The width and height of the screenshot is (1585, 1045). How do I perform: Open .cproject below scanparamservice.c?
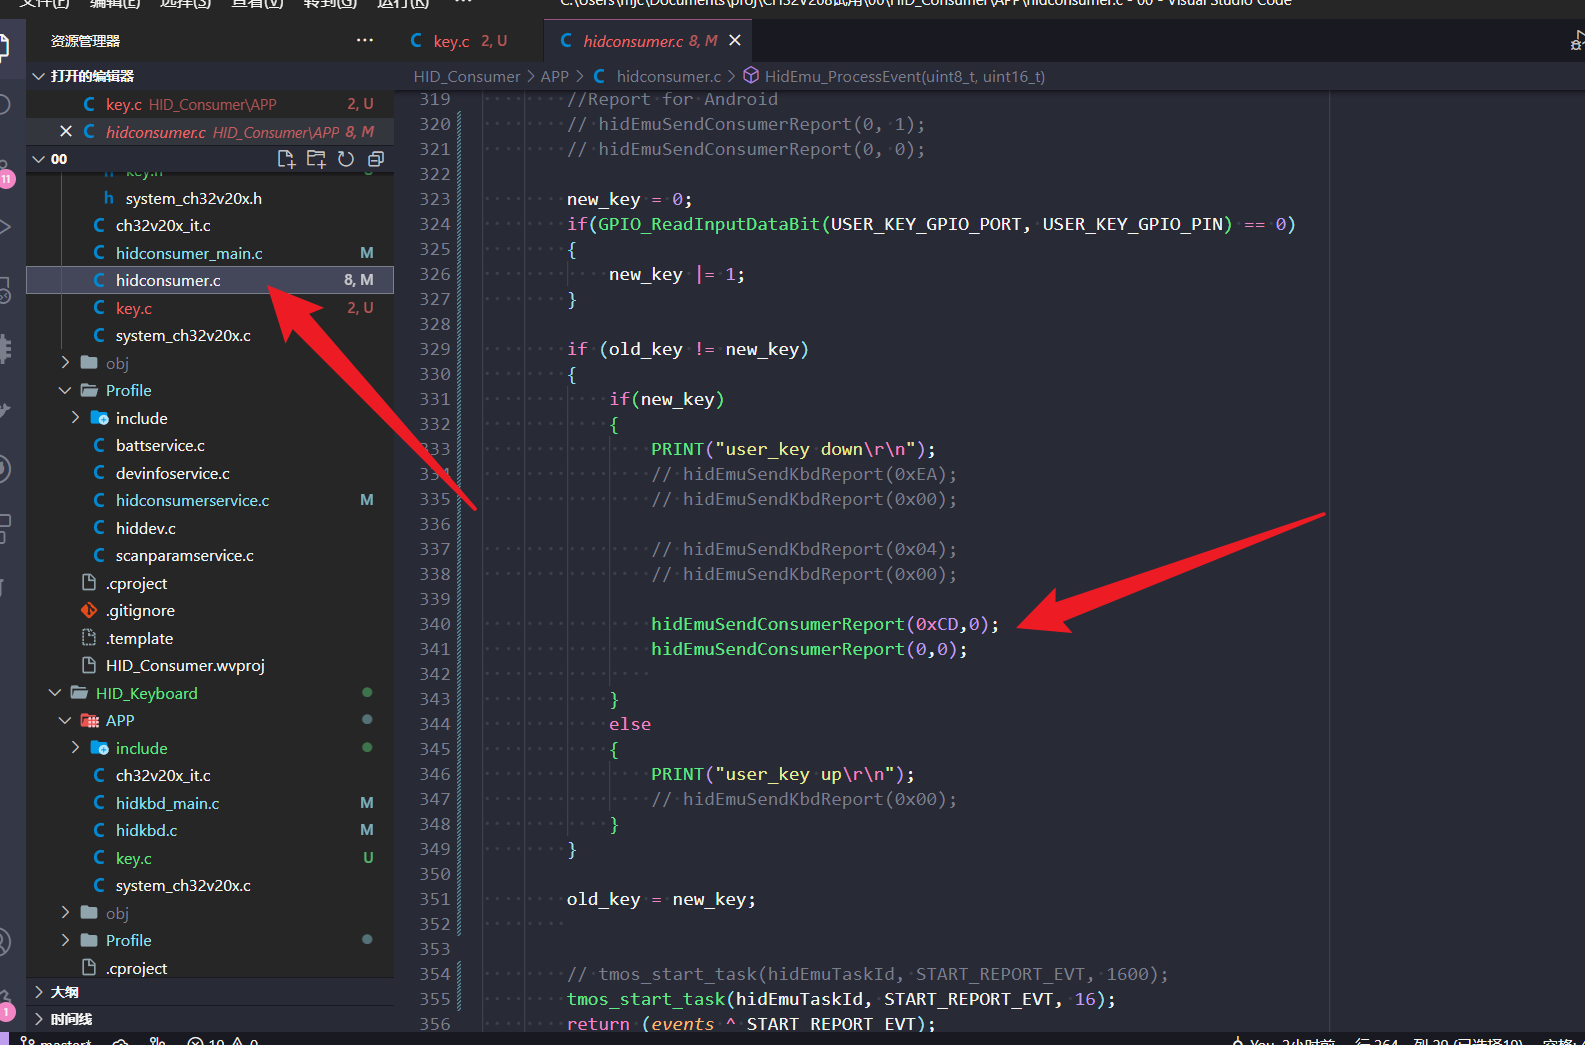point(210,583)
